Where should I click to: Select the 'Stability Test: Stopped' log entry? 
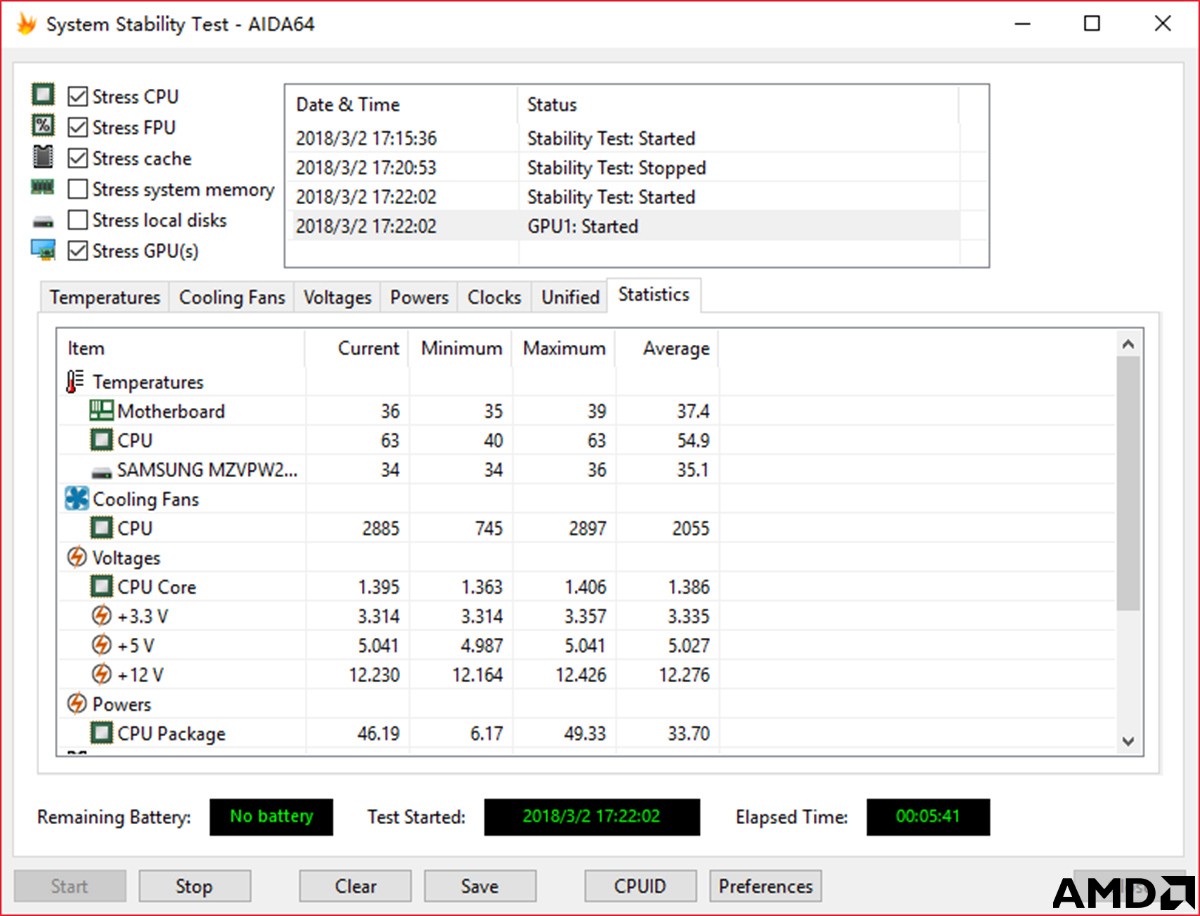pos(617,168)
